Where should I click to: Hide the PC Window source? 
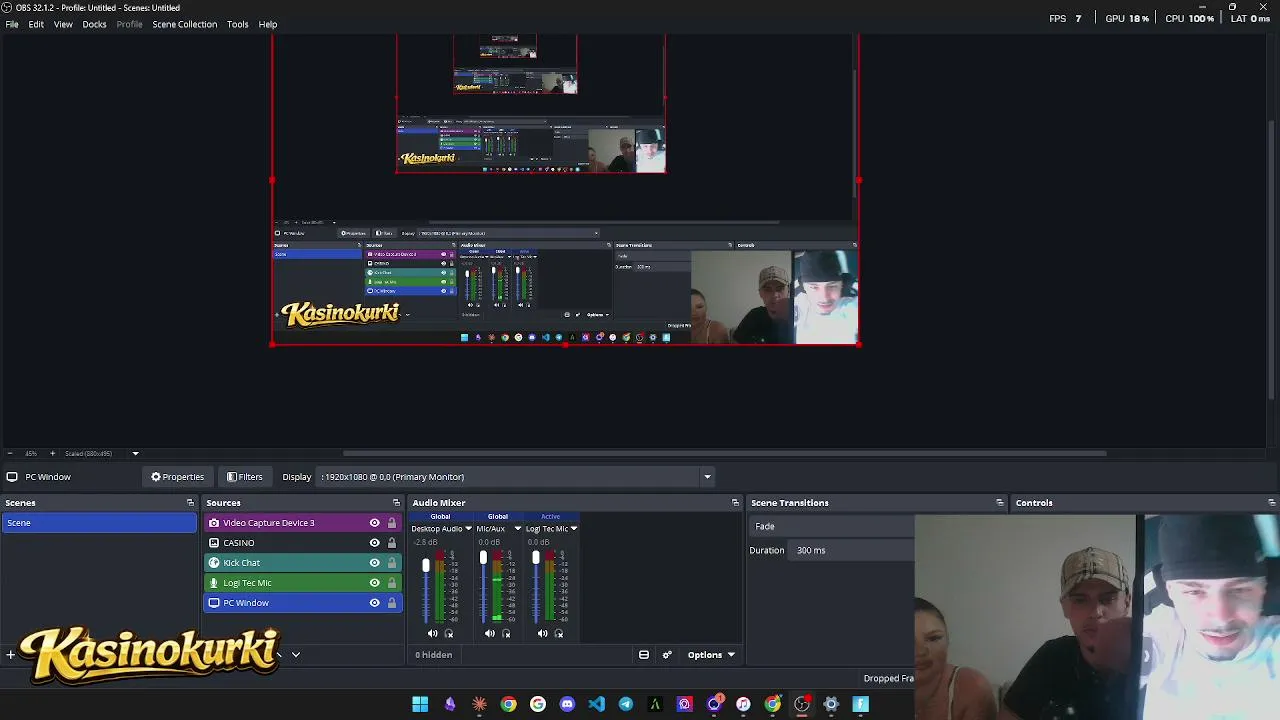coord(375,603)
